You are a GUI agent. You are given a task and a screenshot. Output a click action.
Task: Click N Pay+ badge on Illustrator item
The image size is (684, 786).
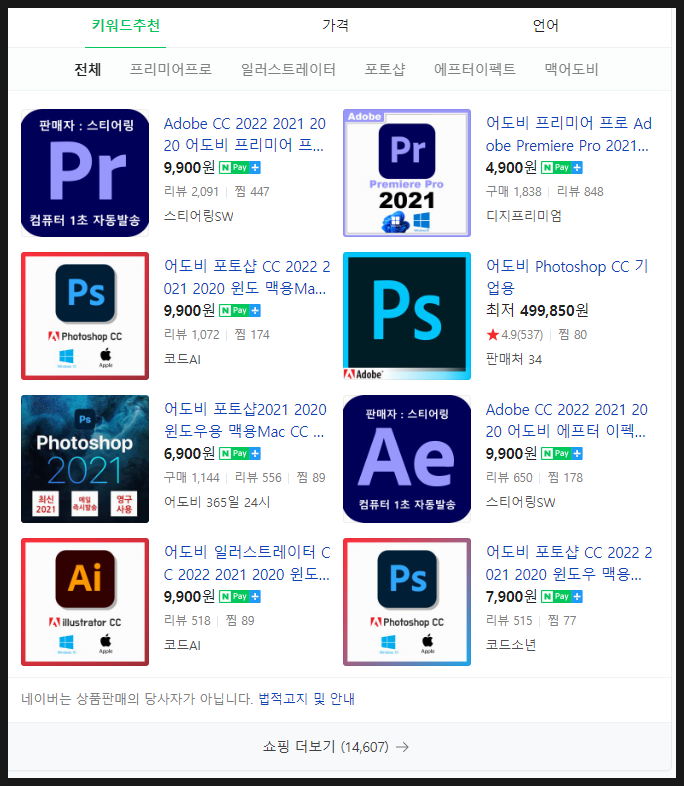click(x=240, y=596)
